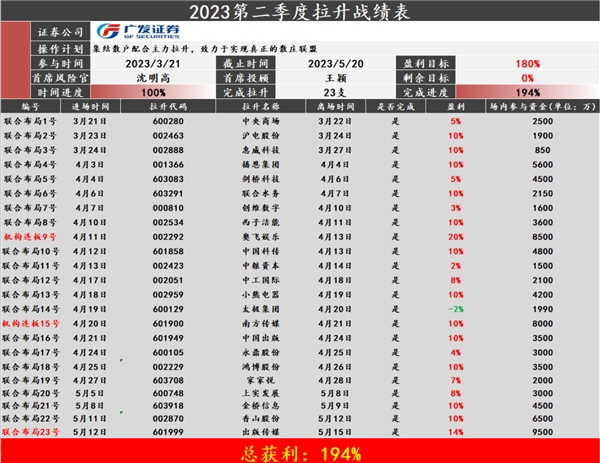Select the '证券公司' label cell
Screen dimensions: 600x463
point(60,32)
